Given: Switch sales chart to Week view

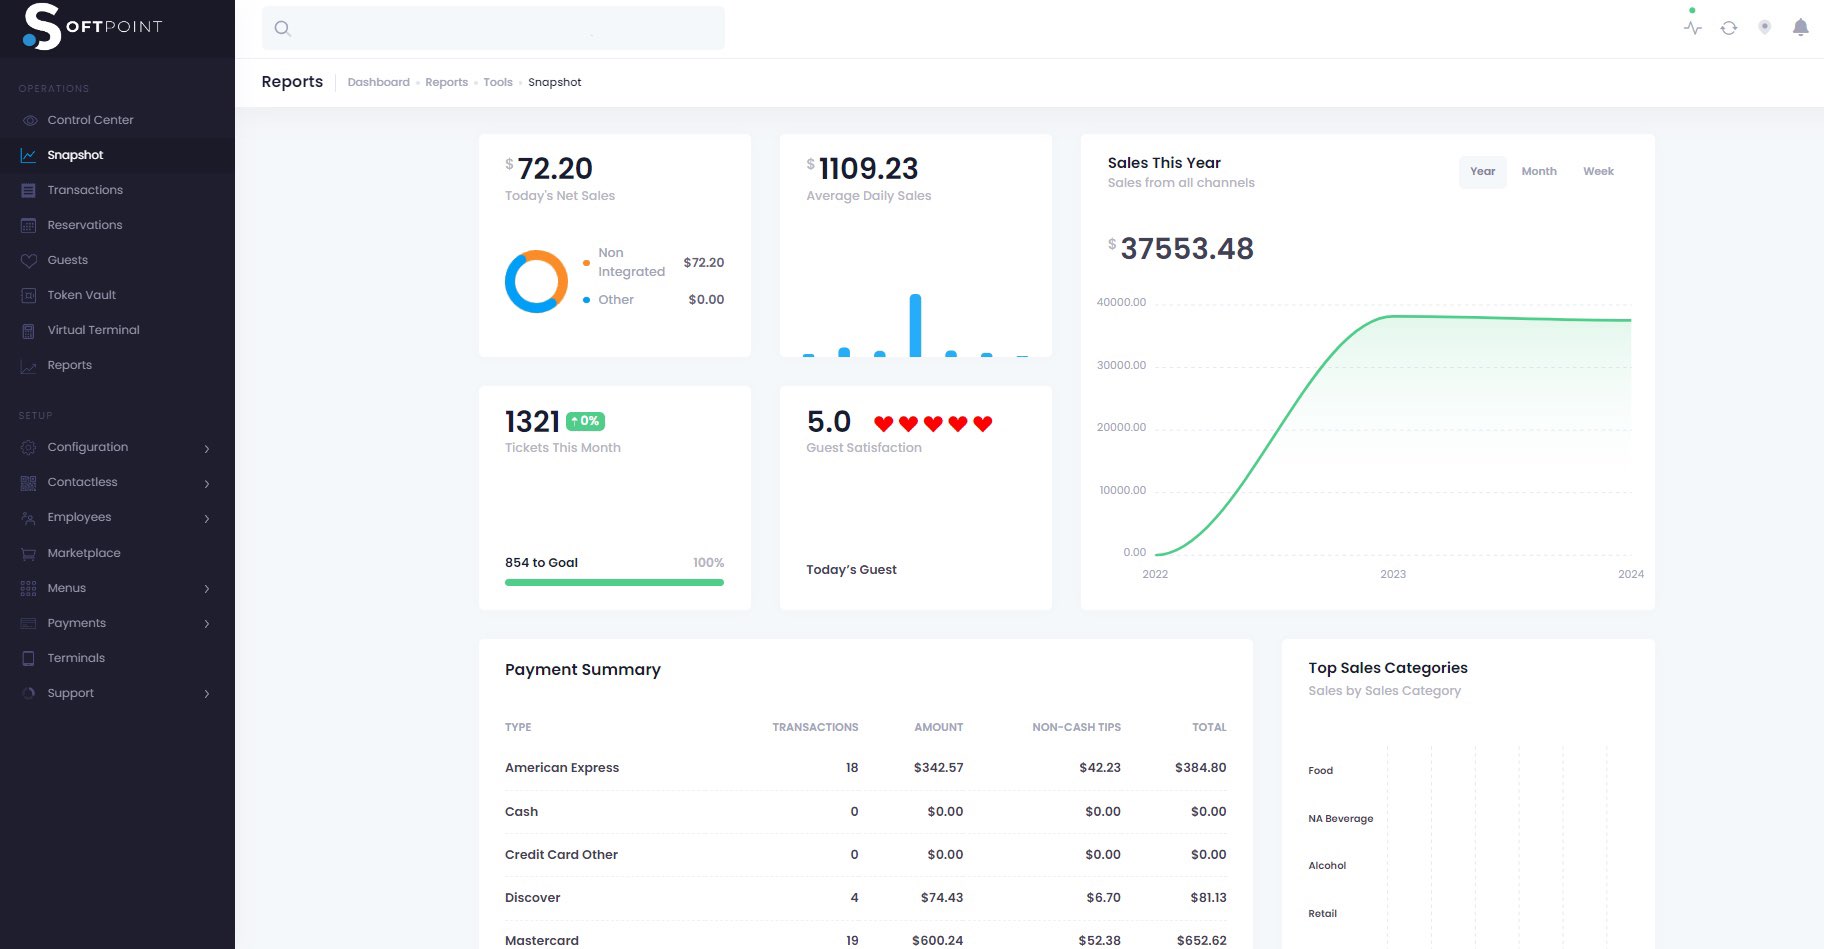Looking at the screenshot, I should [x=1598, y=171].
